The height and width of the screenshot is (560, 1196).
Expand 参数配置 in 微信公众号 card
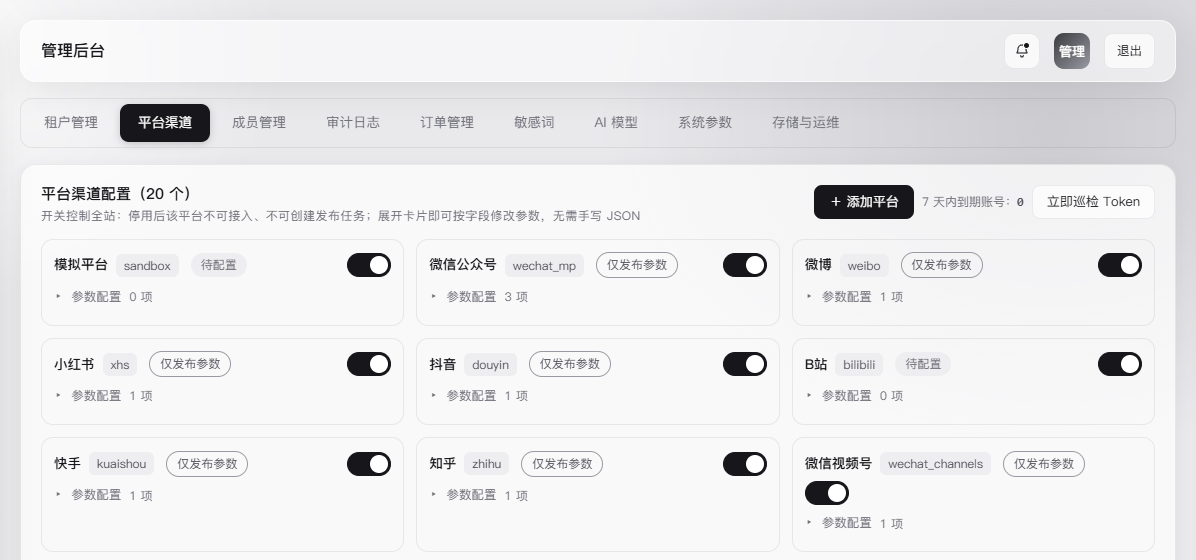coord(479,297)
